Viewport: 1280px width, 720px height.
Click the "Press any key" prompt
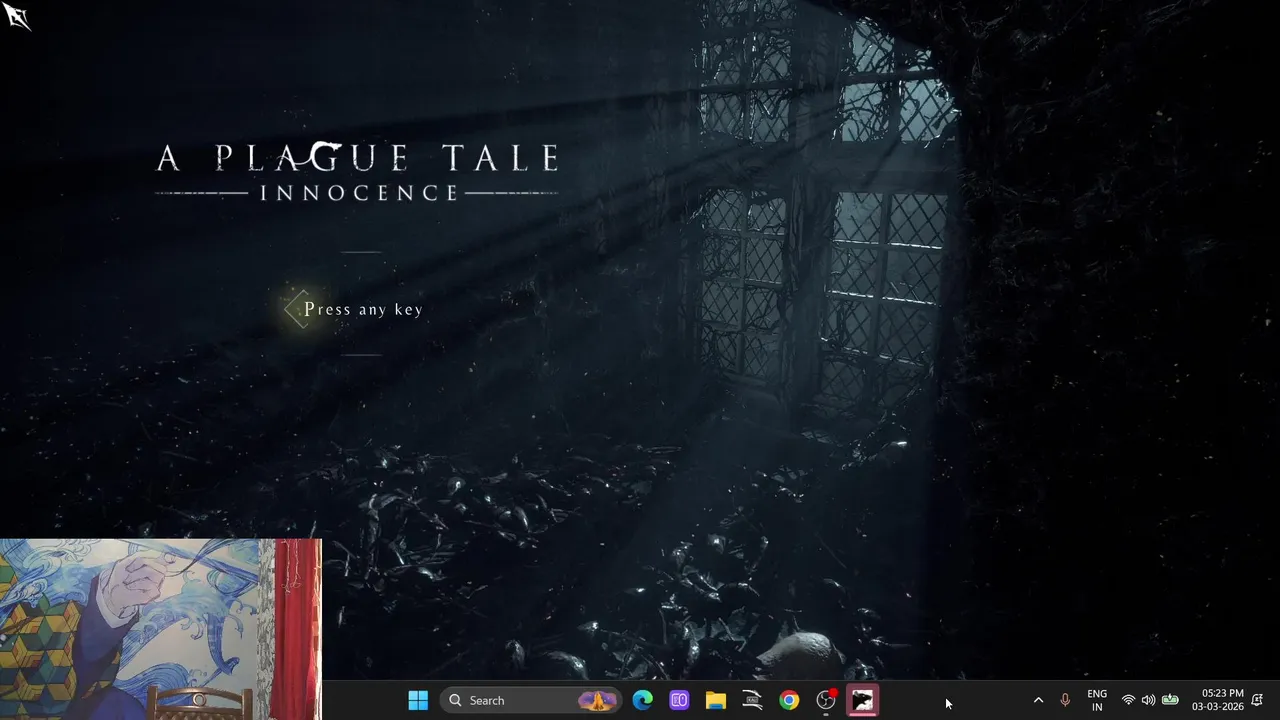coord(363,309)
